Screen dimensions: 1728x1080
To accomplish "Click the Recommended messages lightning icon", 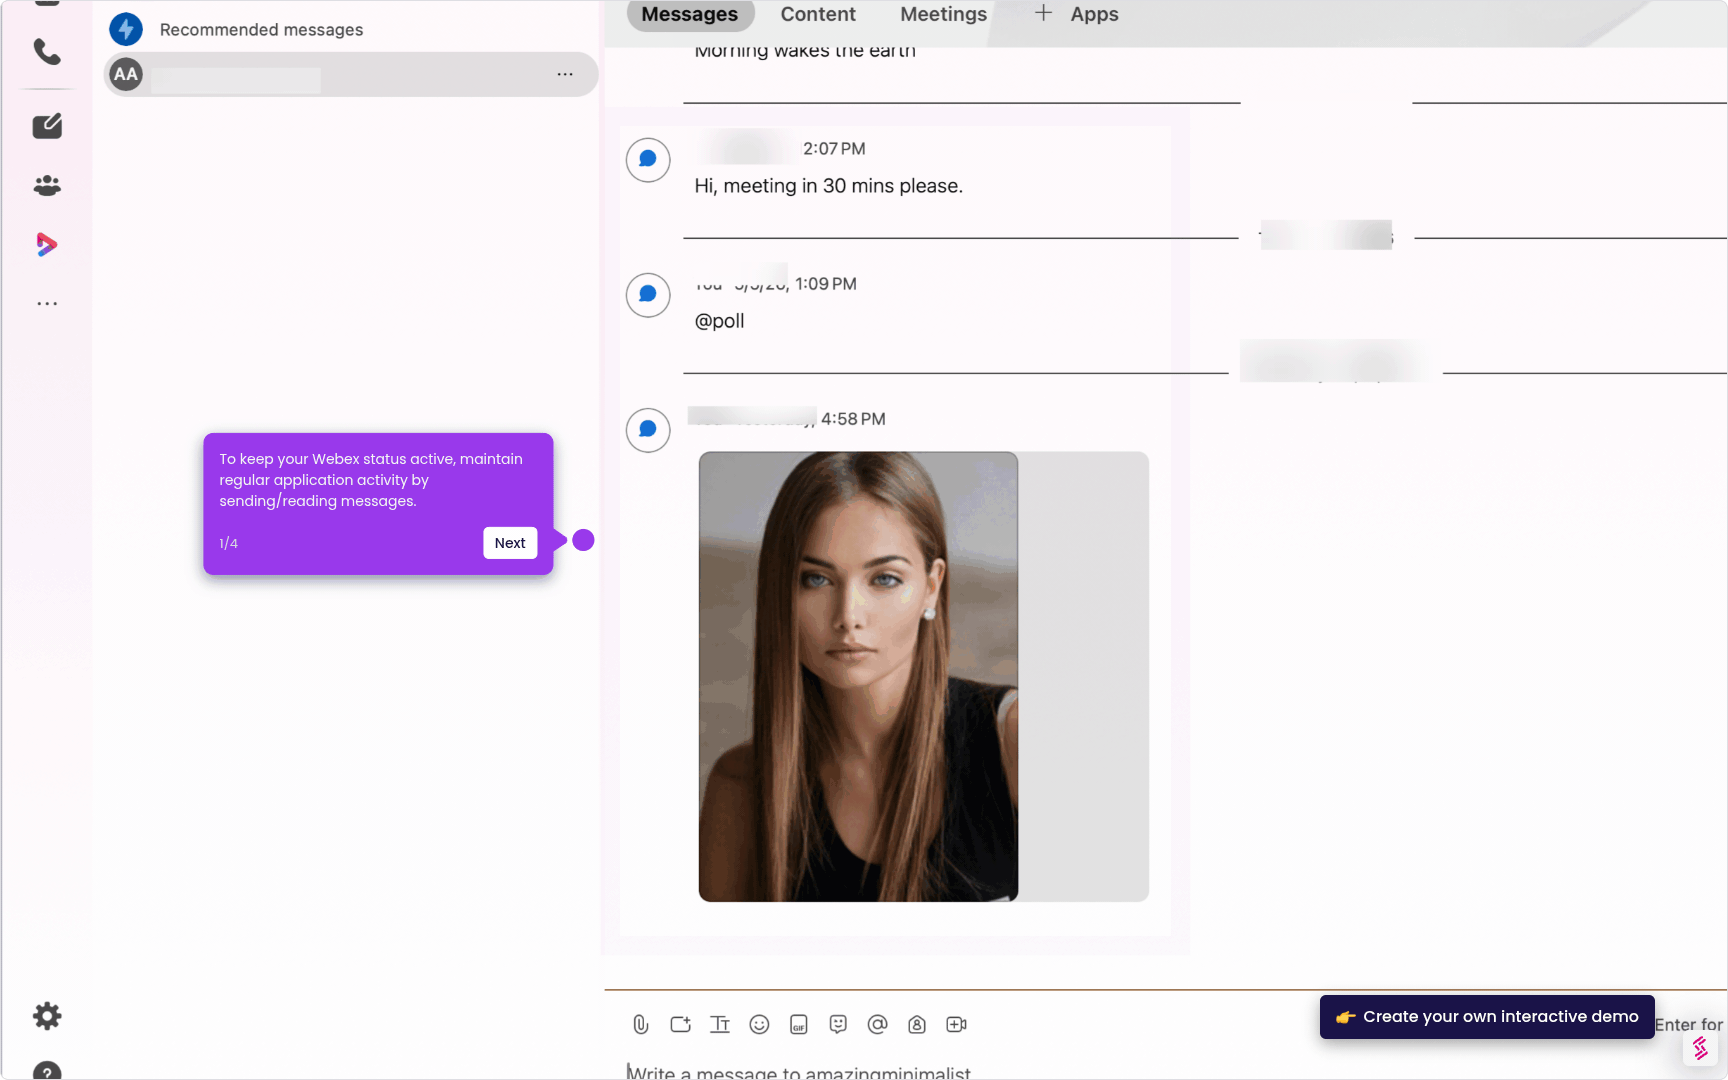I will (x=126, y=29).
